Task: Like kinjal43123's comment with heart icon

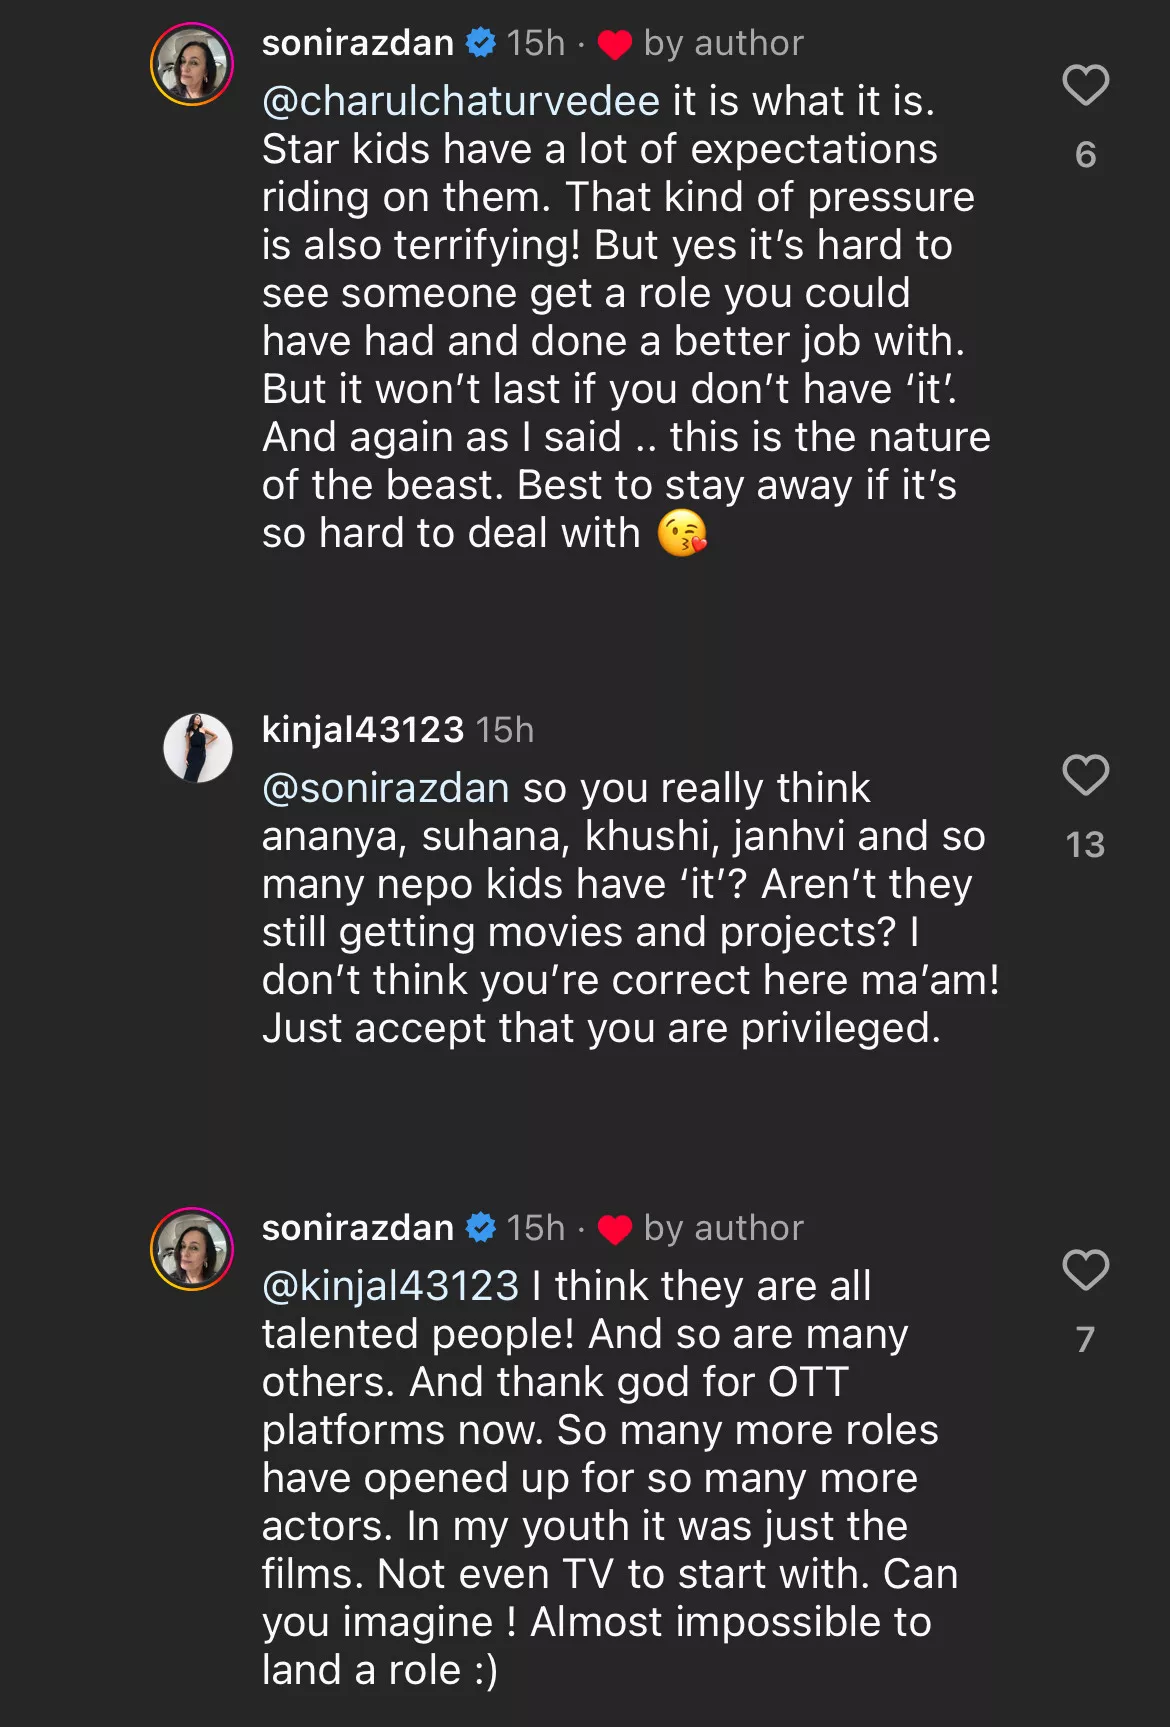Action: click(1085, 775)
